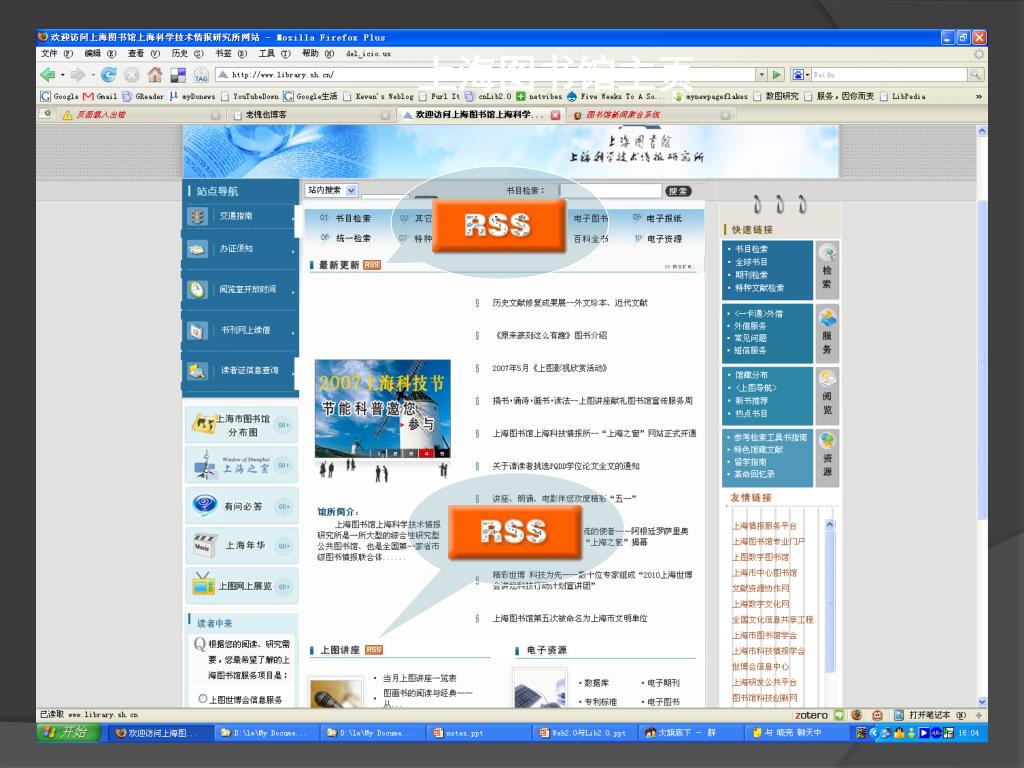This screenshot has height=768, width=1024.
Task: Switch to the 图书馆新闻聚合系统 tab
Action: pos(650,115)
